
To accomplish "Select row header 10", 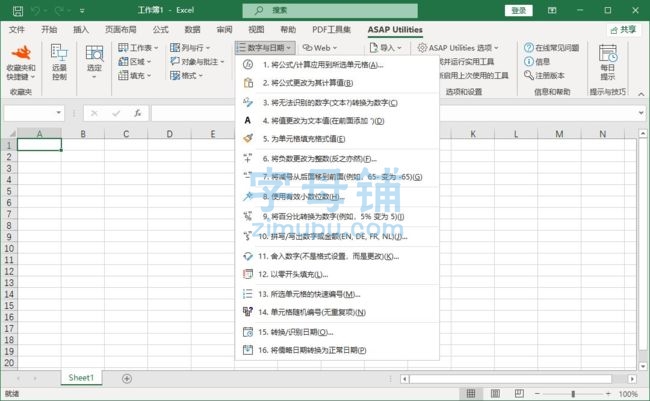I will (9, 249).
